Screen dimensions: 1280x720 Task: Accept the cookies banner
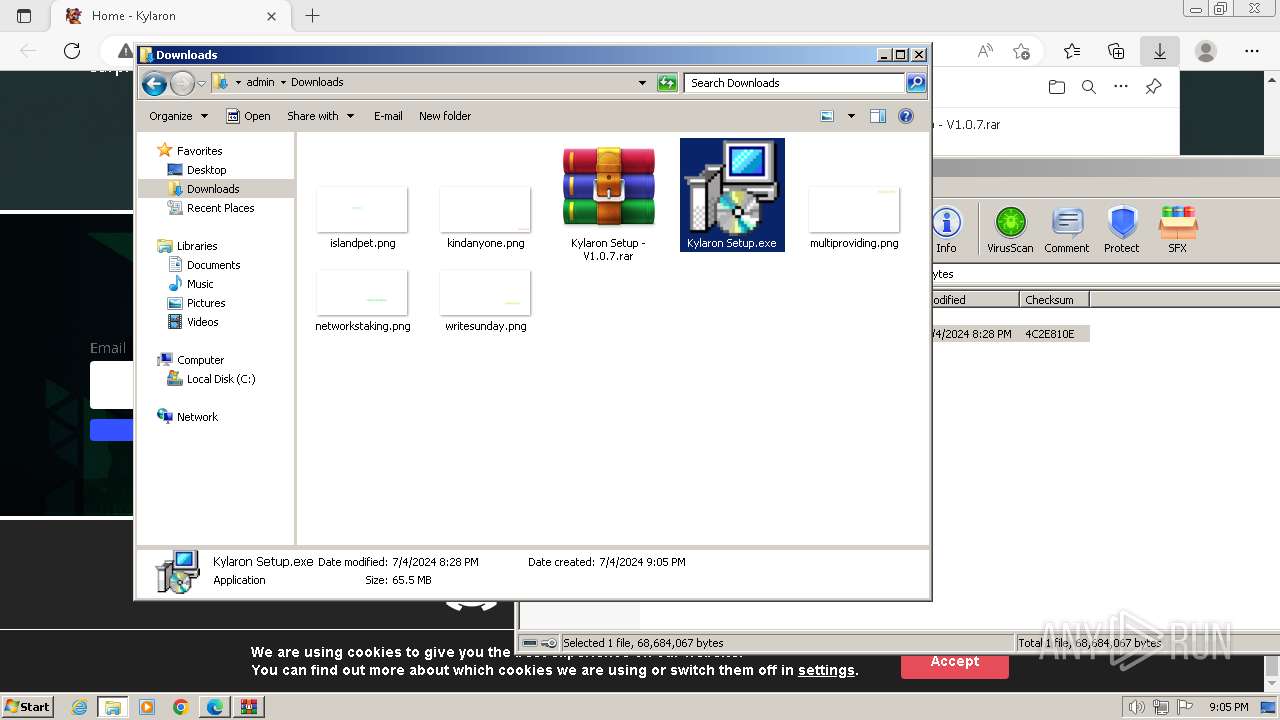coord(955,662)
